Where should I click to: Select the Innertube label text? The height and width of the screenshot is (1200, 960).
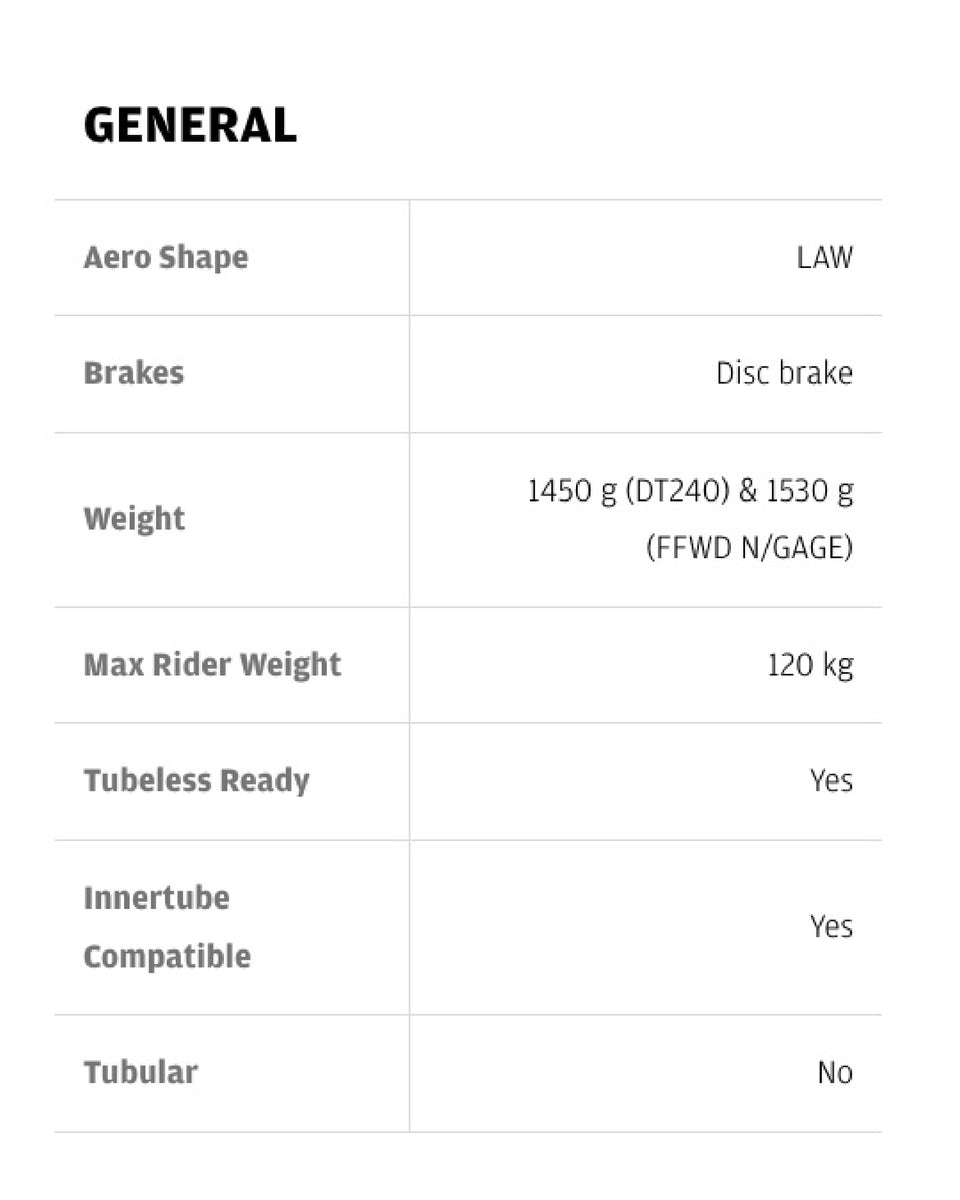(156, 898)
